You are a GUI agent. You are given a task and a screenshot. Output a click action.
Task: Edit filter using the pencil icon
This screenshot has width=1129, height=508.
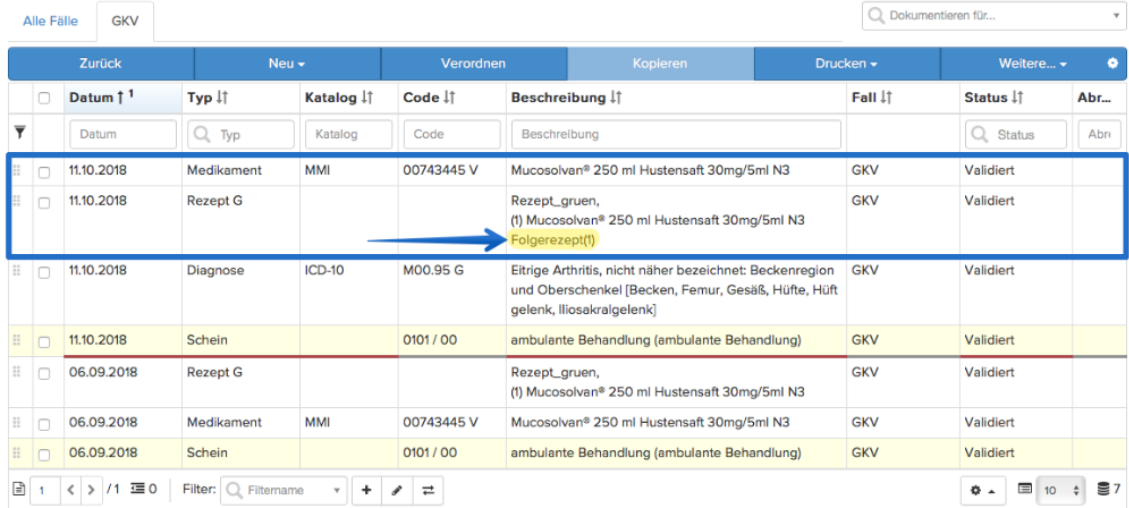396,490
